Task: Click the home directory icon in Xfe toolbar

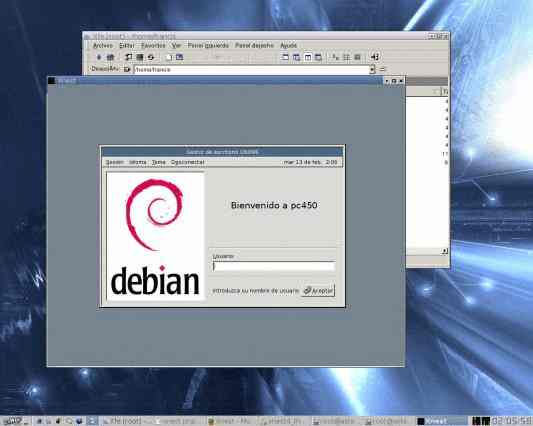Action: click(110, 57)
